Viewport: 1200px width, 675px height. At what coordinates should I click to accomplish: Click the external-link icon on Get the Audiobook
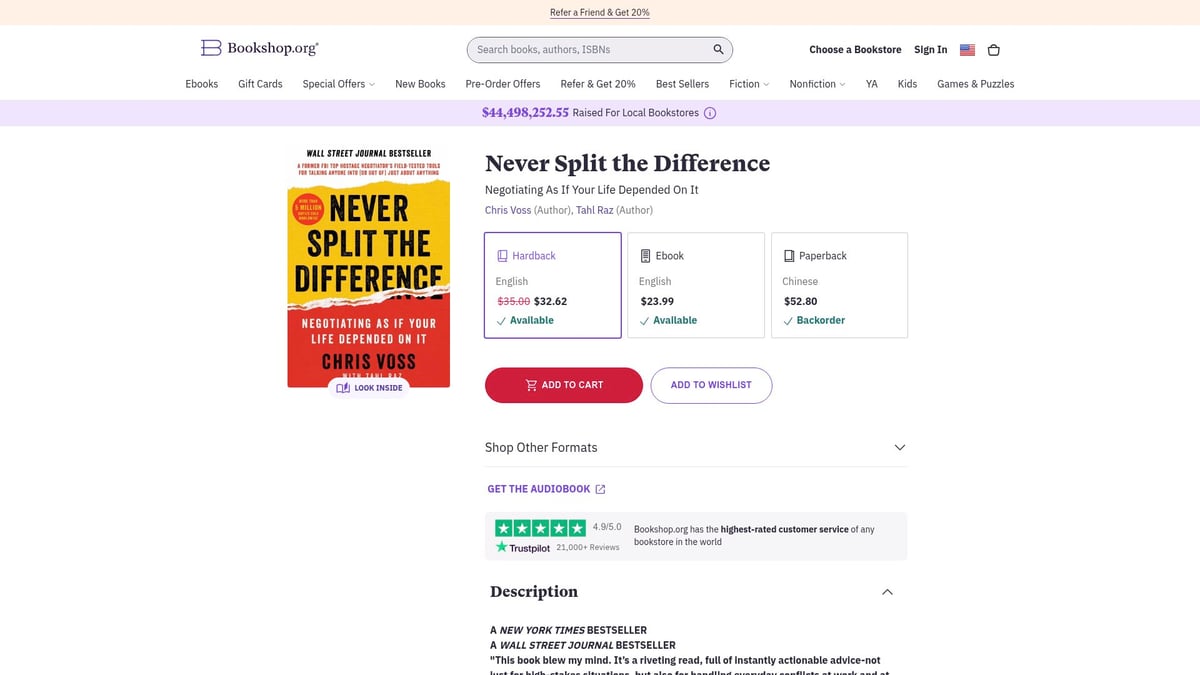600,489
